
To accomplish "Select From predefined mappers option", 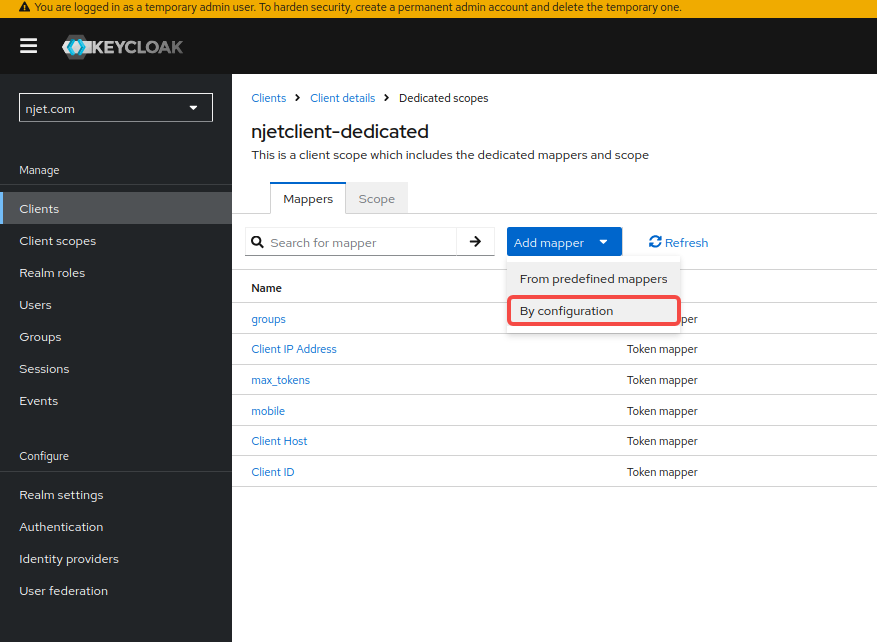I will 593,279.
